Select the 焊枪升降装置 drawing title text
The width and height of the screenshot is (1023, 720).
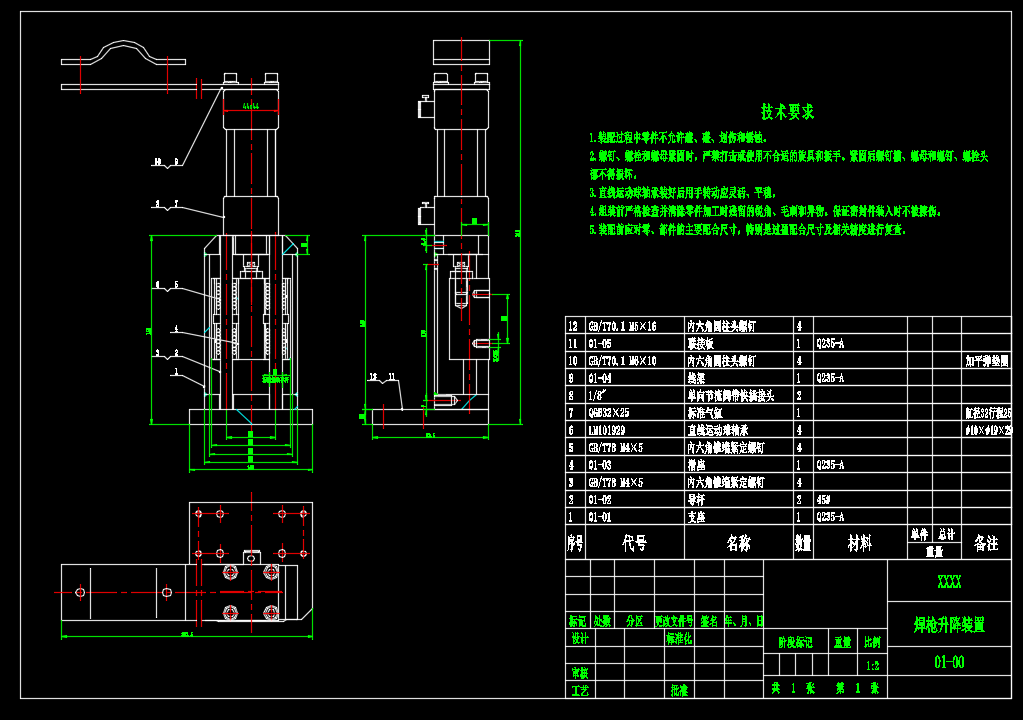tap(949, 625)
